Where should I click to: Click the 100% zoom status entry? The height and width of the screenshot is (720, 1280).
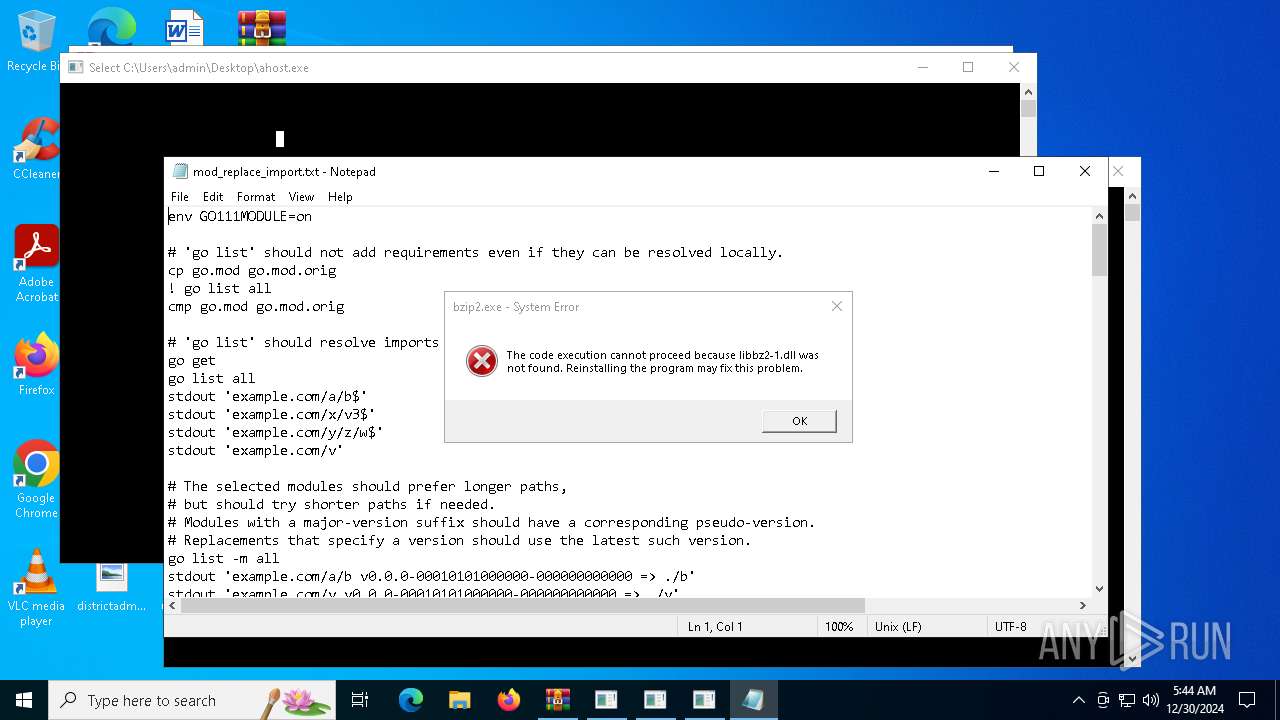(839, 627)
